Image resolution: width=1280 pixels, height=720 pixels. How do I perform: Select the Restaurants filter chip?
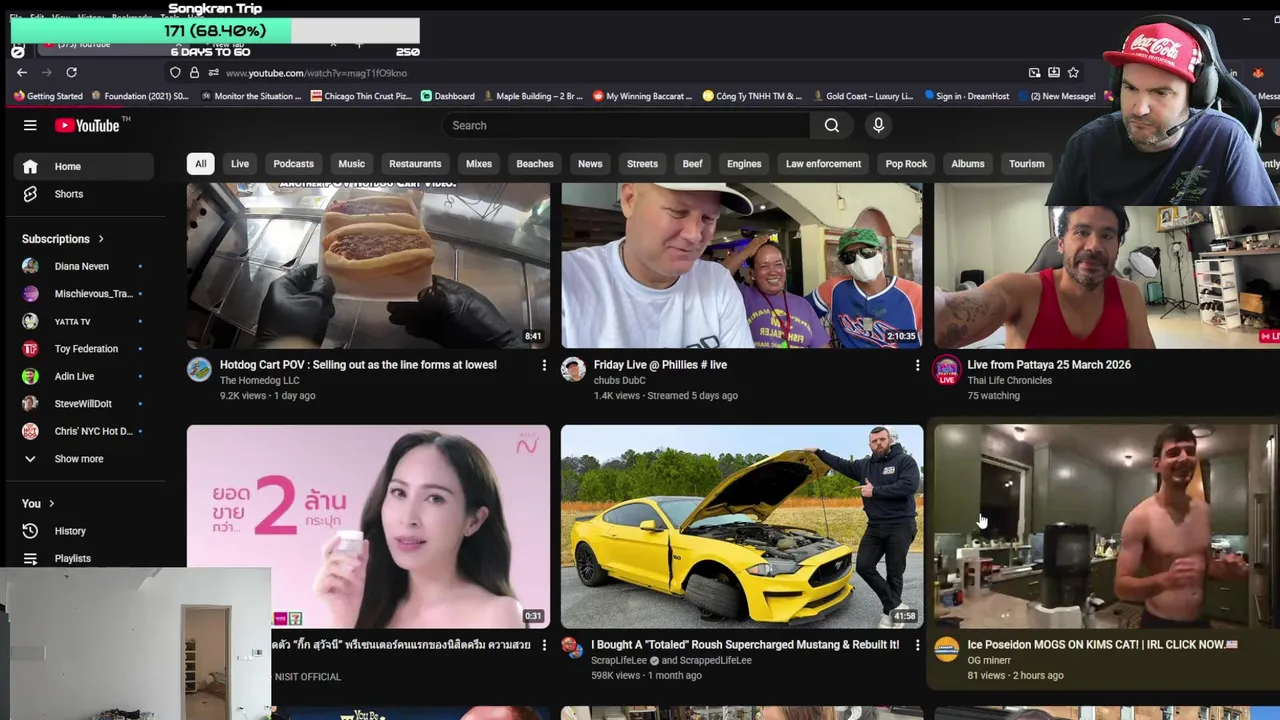tap(415, 164)
